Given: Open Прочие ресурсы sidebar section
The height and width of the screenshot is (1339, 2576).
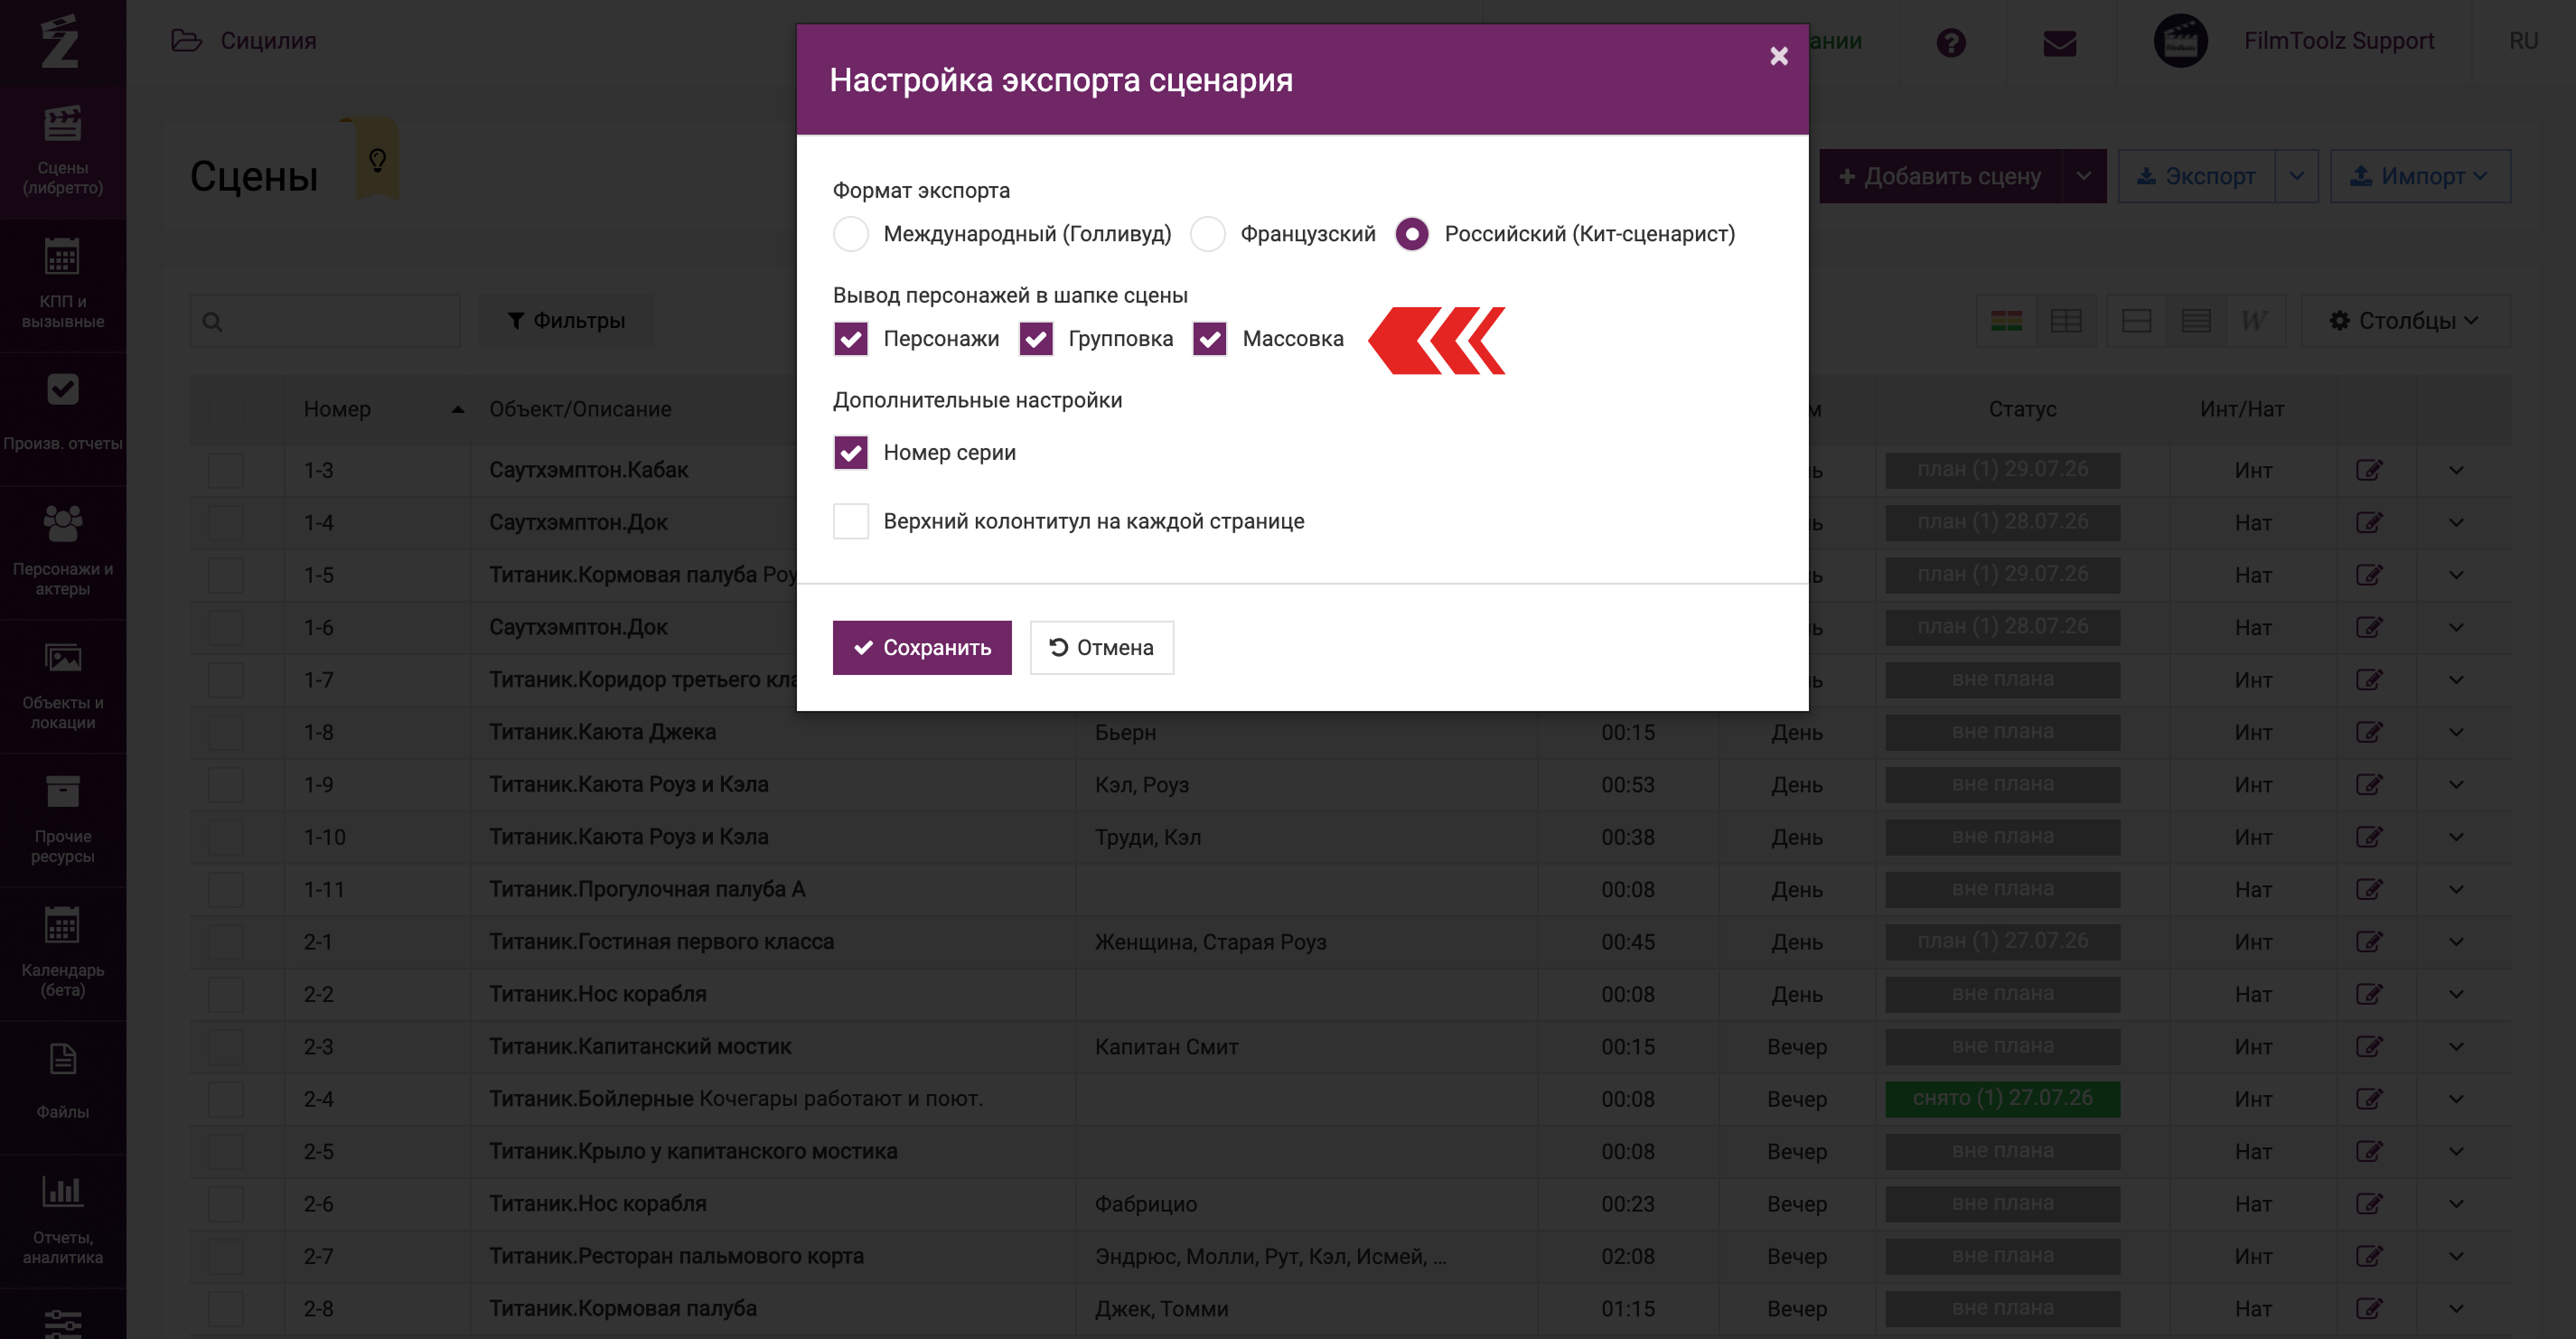Looking at the screenshot, I should point(63,820).
